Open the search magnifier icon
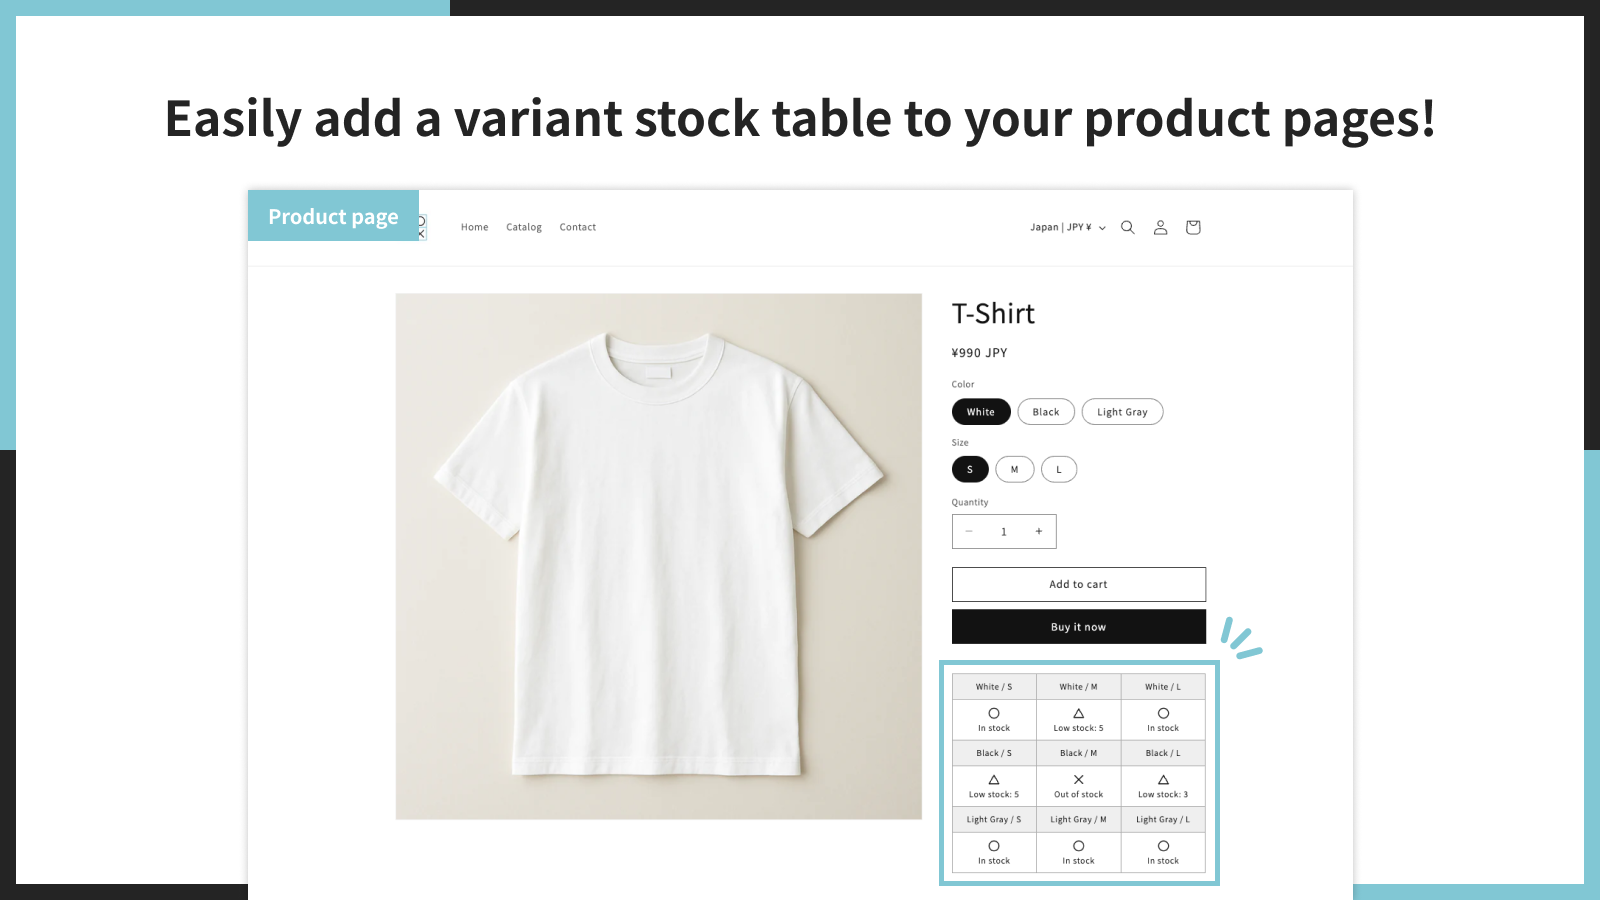This screenshot has width=1600, height=900. click(x=1127, y=227)
